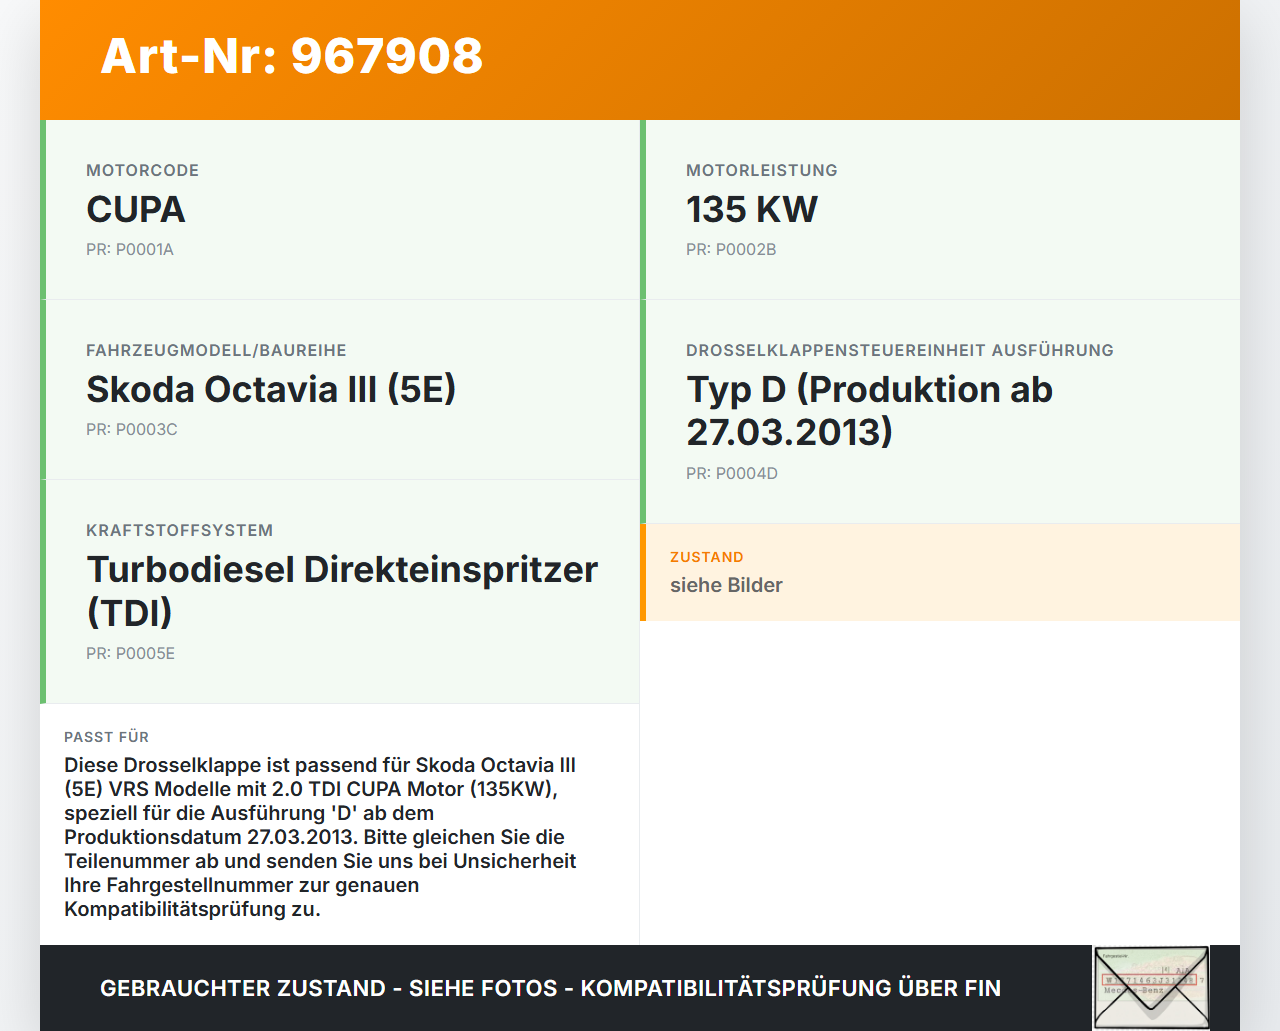This screenshot has height=1031, width=1280.
Task: Click the PR code P0004D
Action: [732, 473]
